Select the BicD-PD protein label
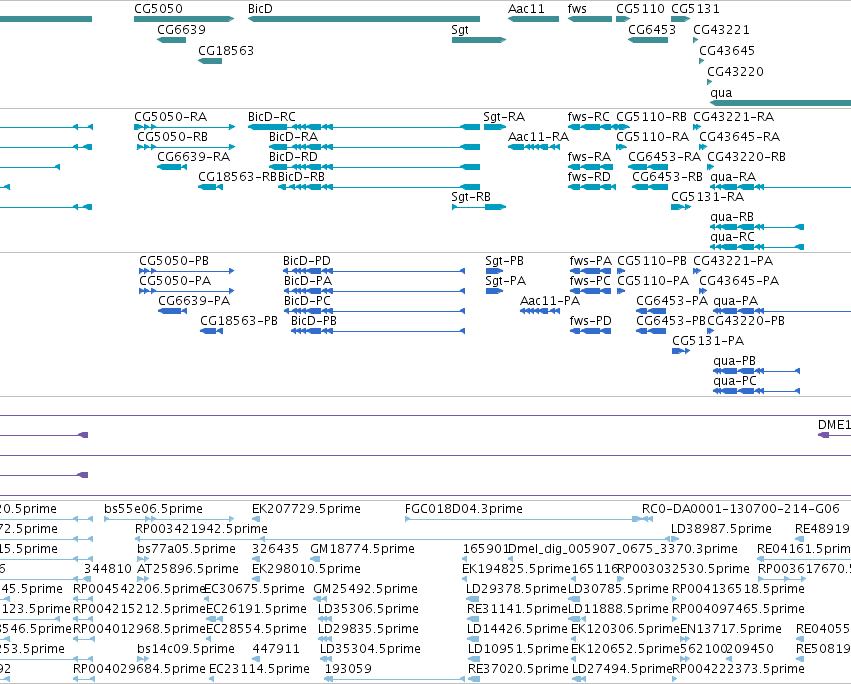 [307, 261]
